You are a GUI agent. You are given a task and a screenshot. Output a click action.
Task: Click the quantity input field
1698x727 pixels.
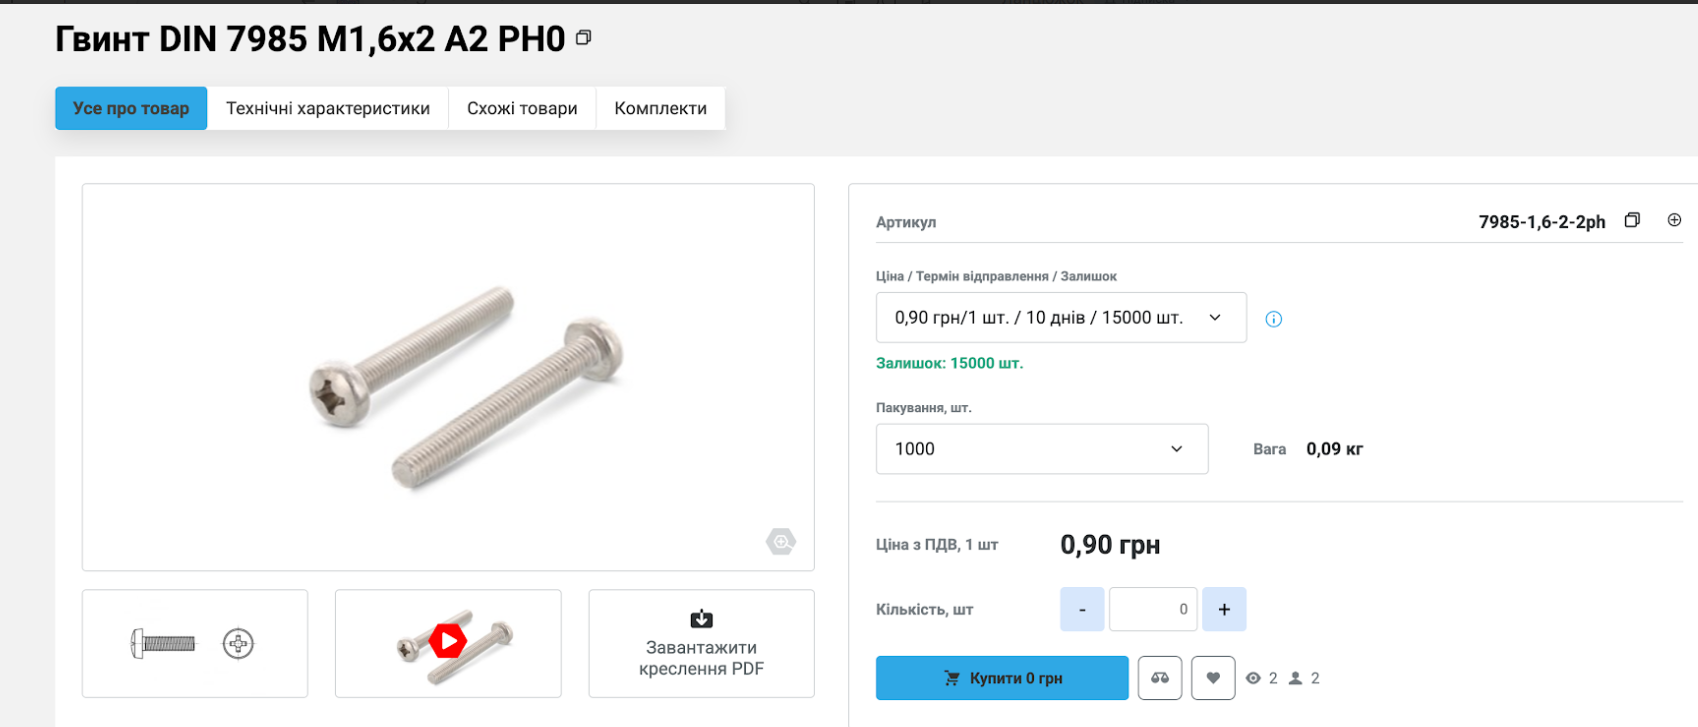(1153, 609)
